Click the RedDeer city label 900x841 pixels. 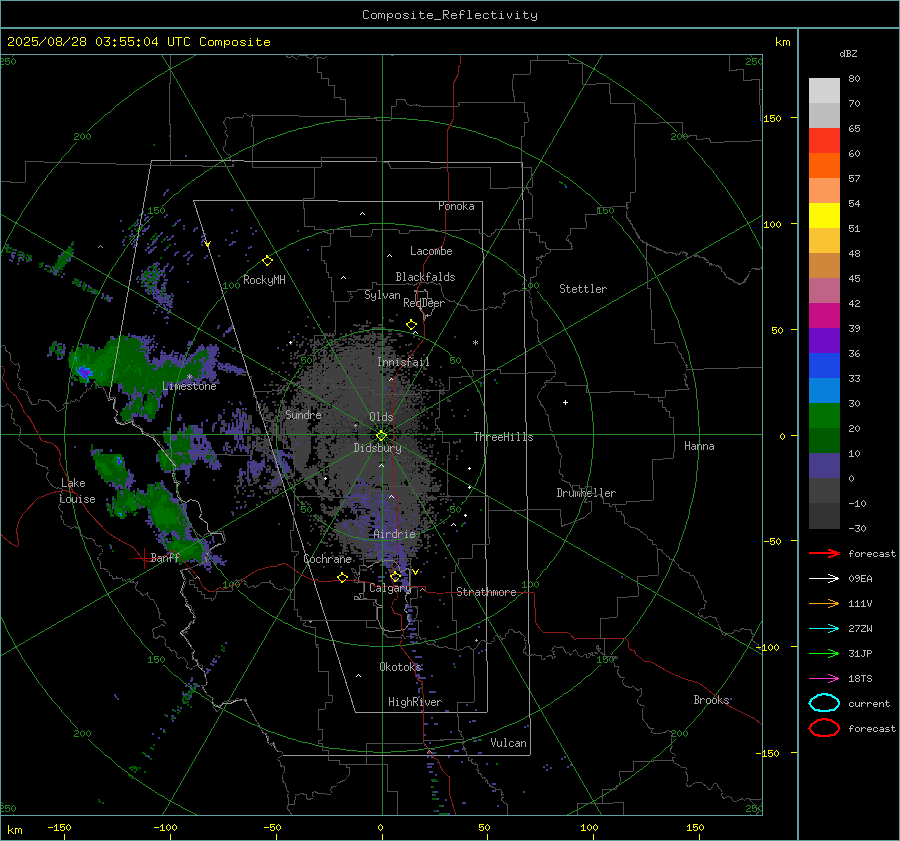point(424,303)
